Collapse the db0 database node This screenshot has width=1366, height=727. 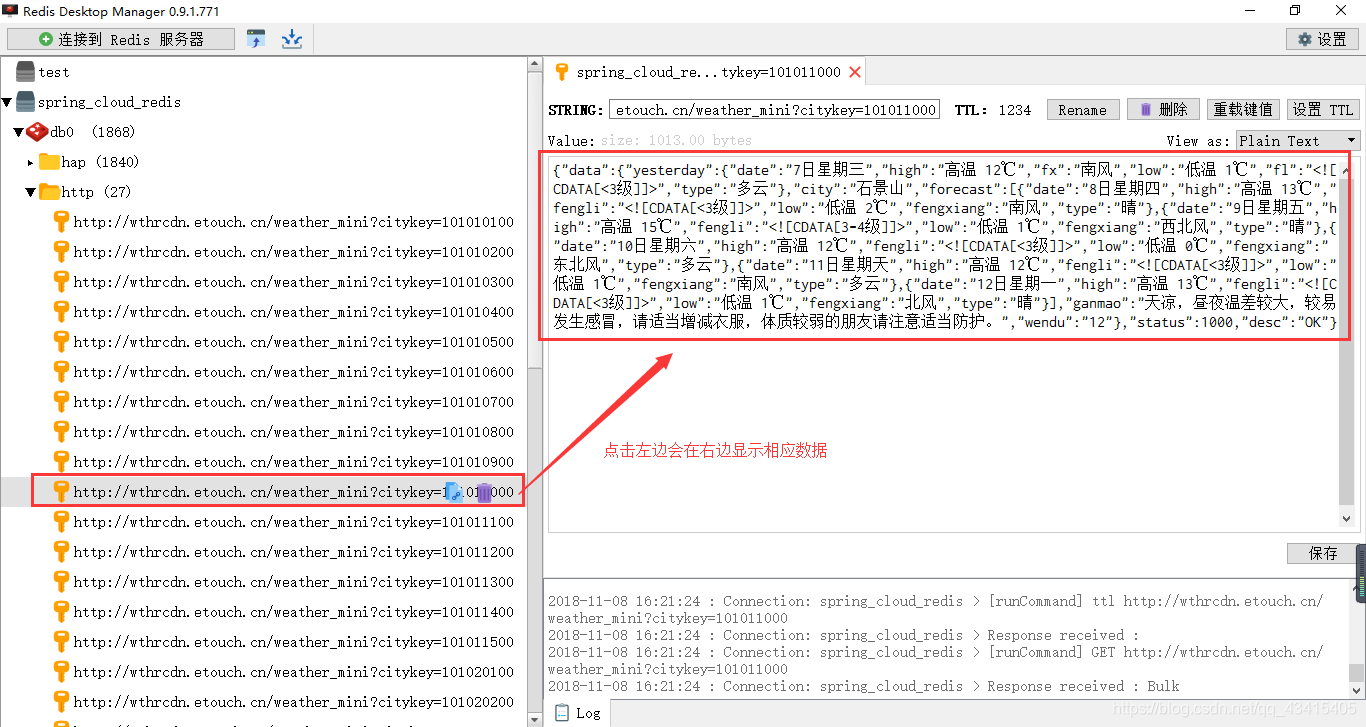tap(18, 132)
